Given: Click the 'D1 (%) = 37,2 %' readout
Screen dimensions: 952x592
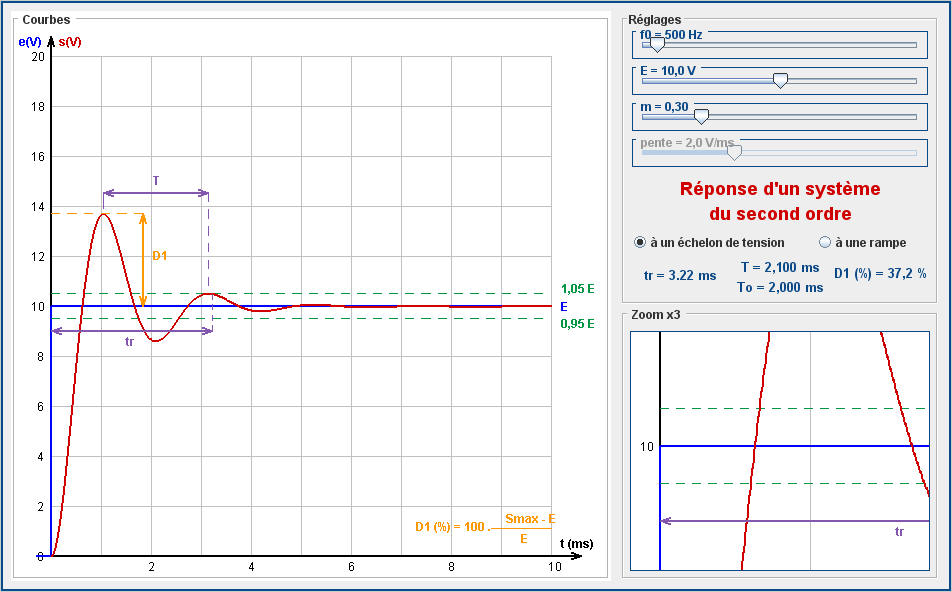Looking at the screenshot, I should (x=880, y=273).
